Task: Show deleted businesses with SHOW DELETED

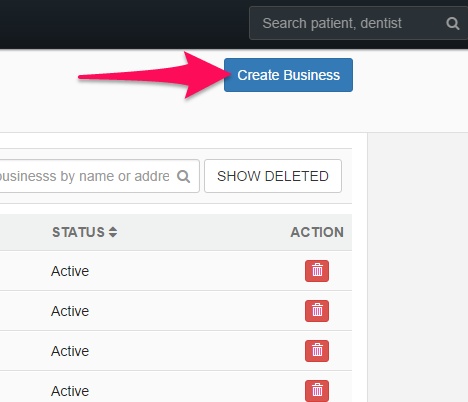Action: [273, 176]
